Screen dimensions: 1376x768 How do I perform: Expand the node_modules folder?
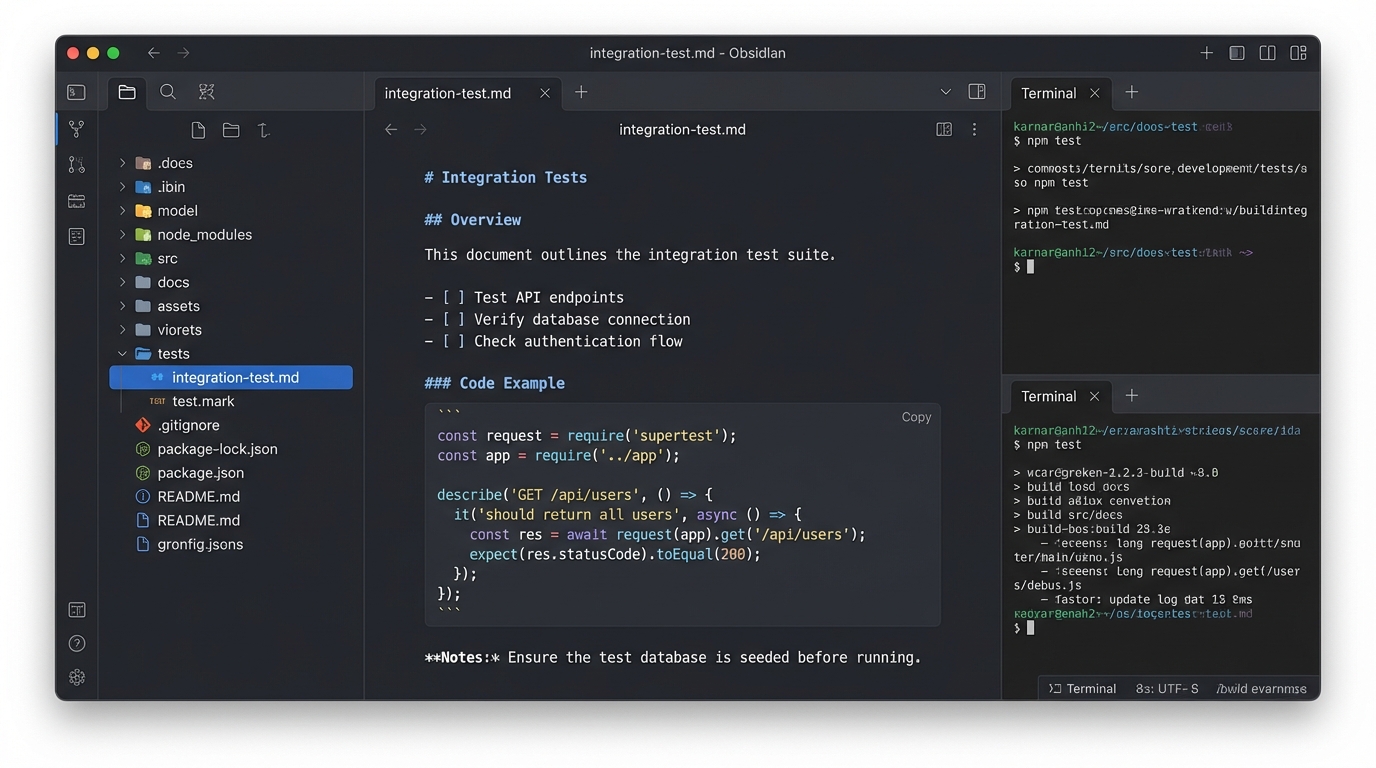[123, 234]
